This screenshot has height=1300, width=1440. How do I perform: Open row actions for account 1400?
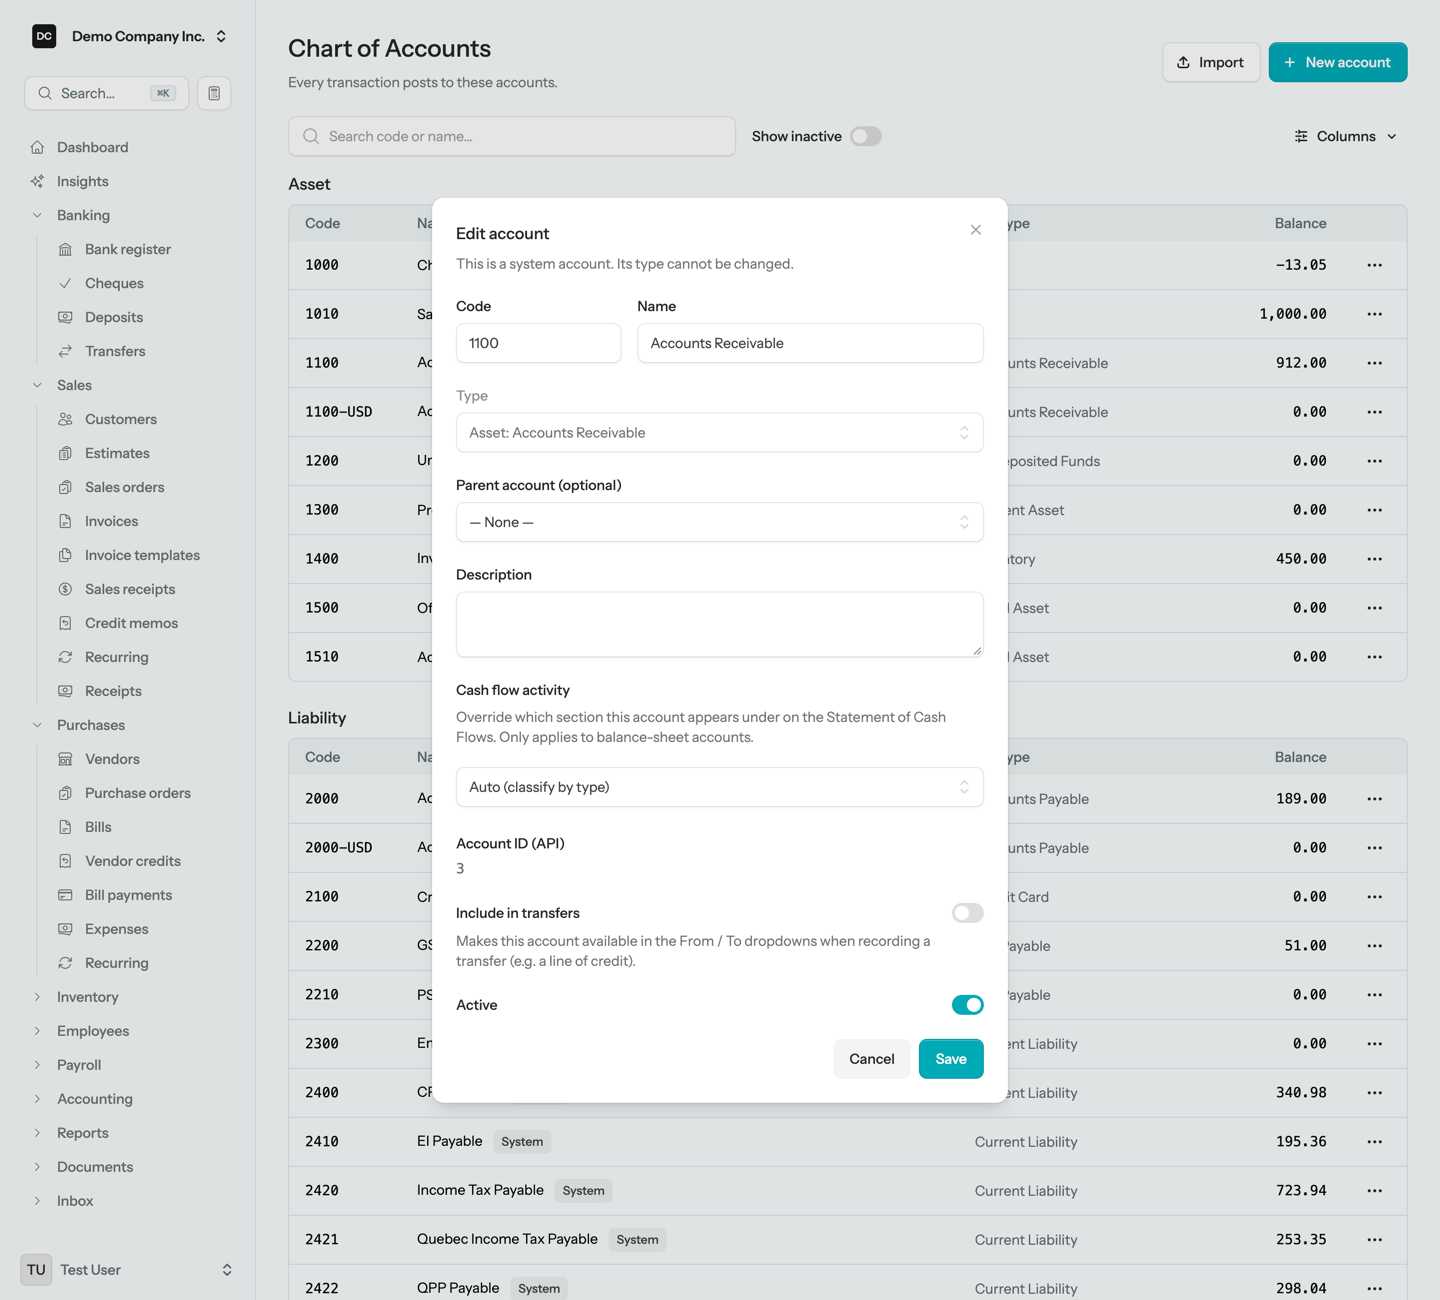1375,559
